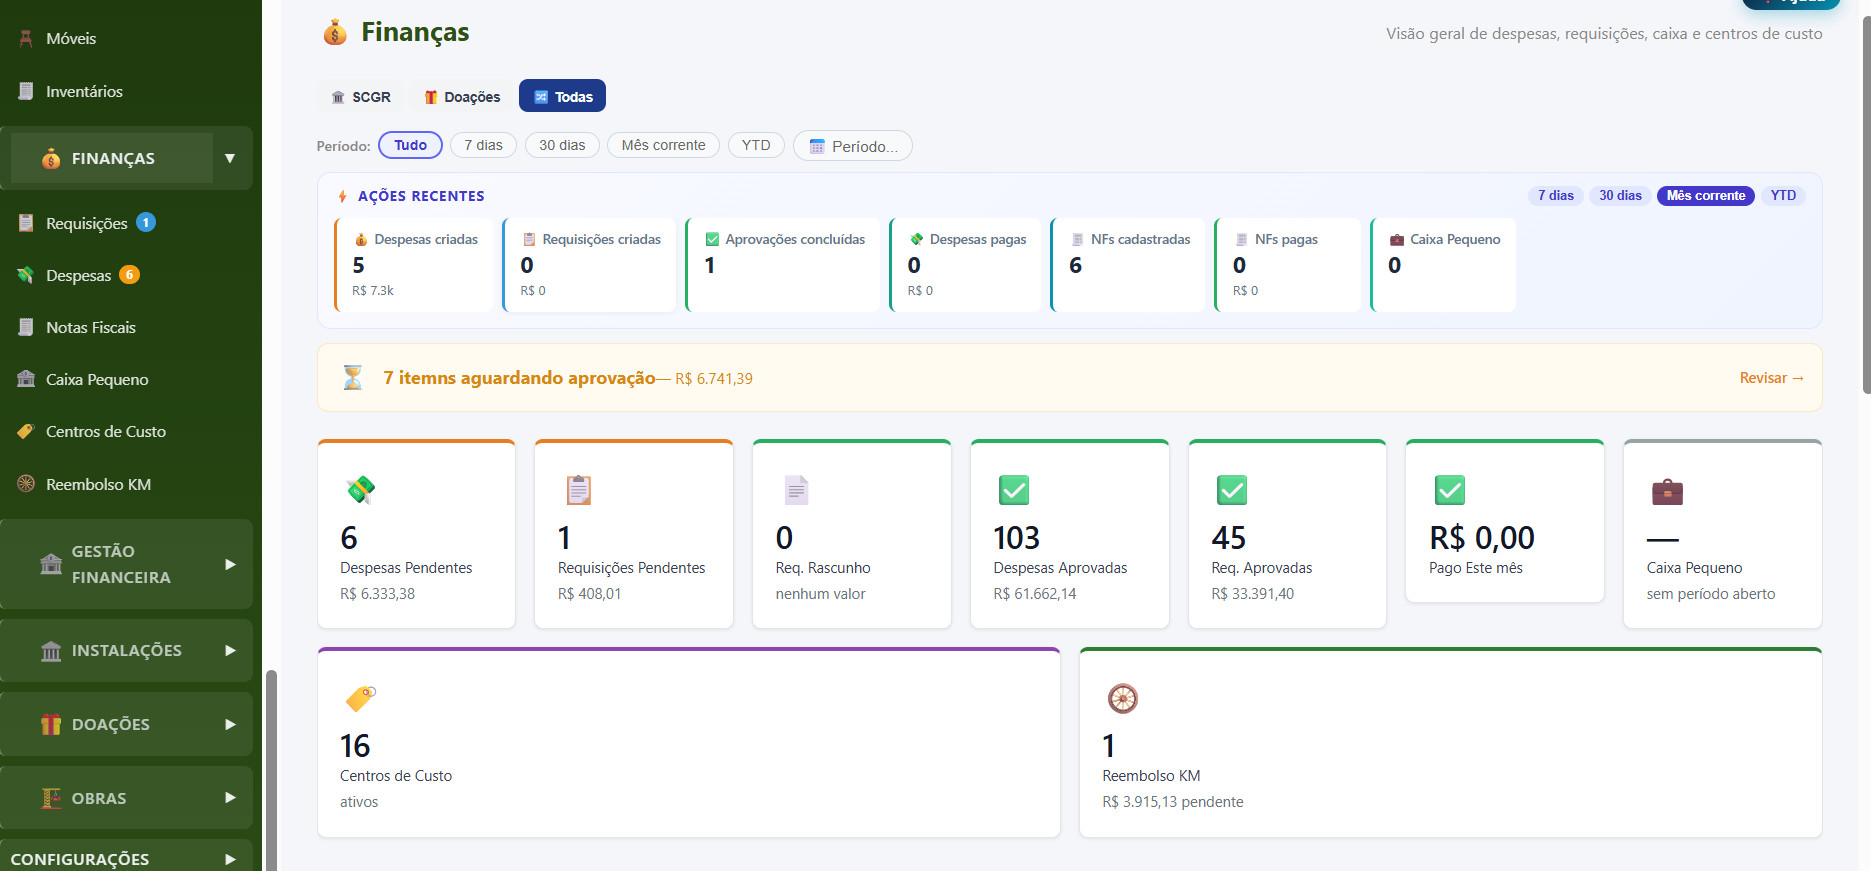Image resolution: width=1871 pixels, height=871 pixels.
Task: Open the NFs pagas recent action card
Action: tap(1288, 265)
